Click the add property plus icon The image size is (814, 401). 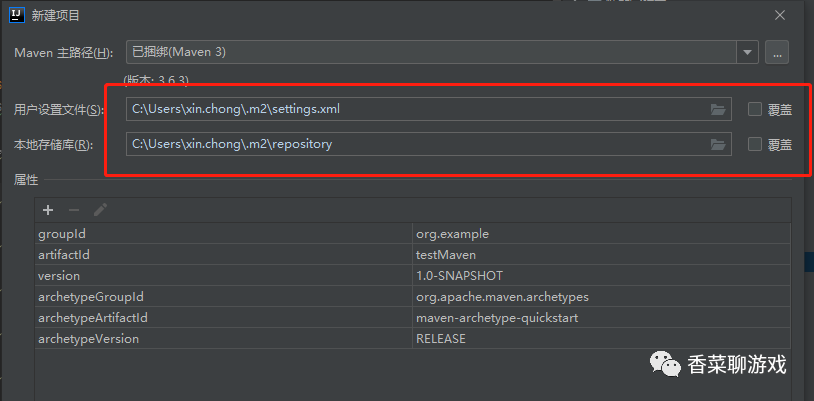48,210
